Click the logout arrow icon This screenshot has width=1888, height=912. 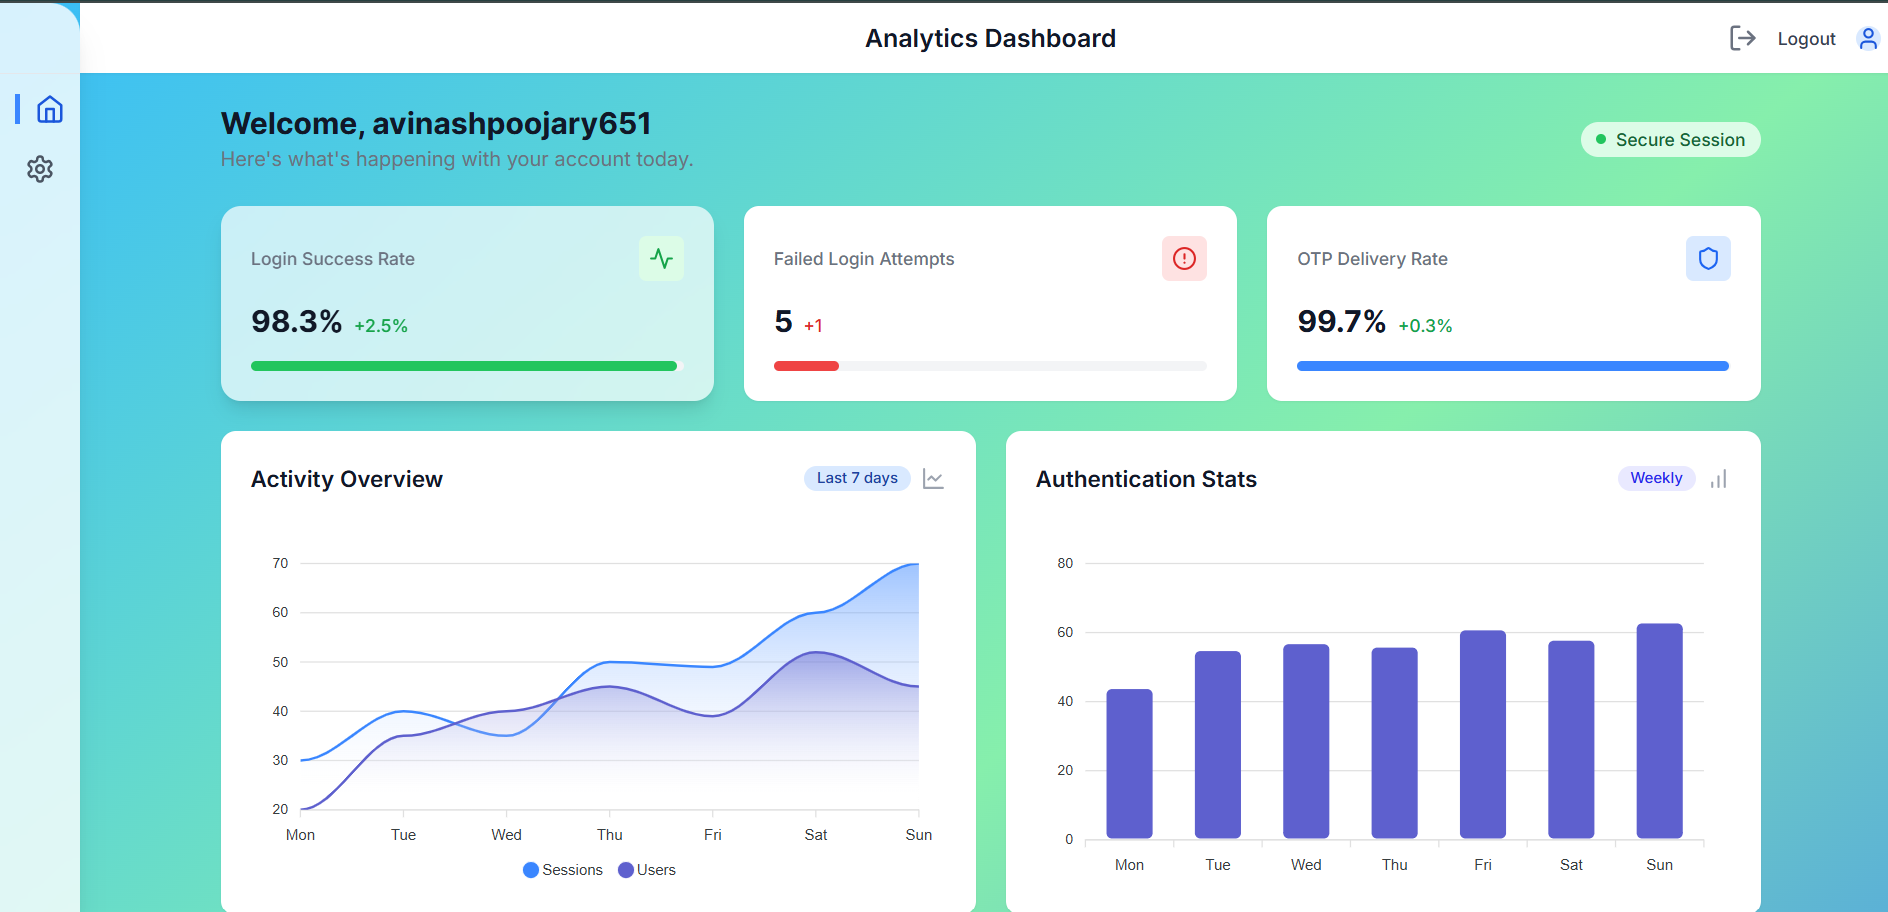click(1743, 38)
